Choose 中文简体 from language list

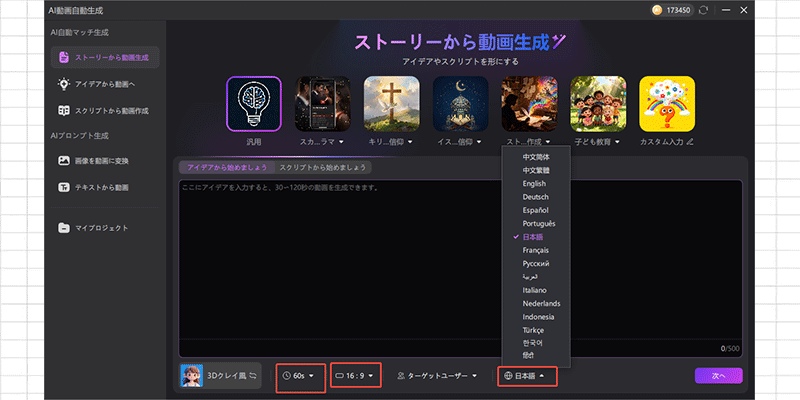[x=536, y=157]
